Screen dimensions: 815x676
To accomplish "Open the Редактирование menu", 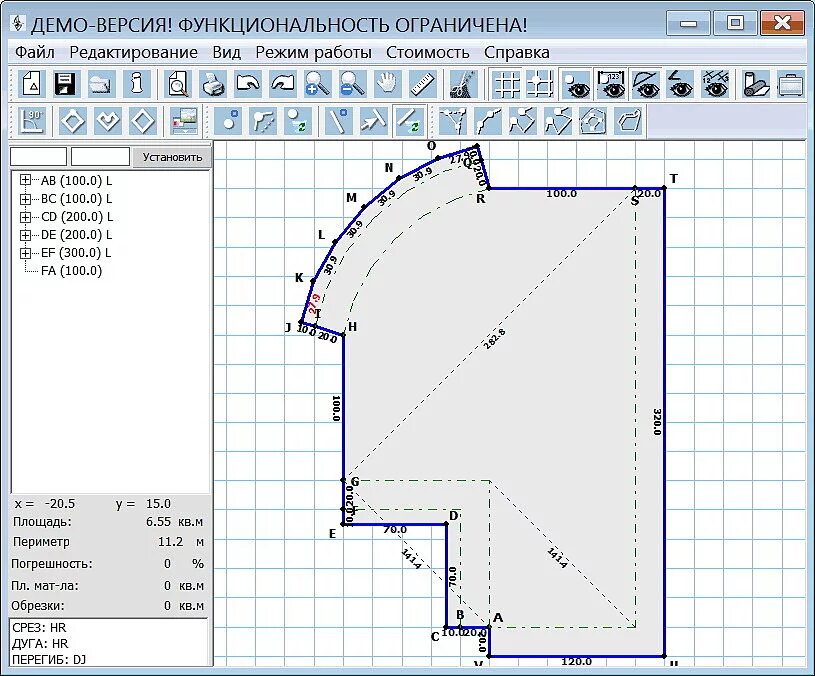I will point(134,52).
